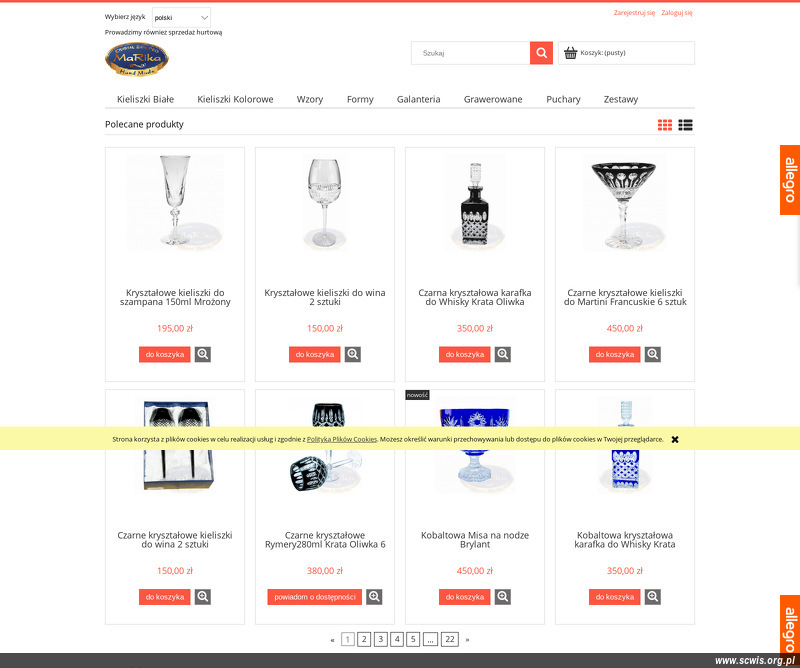This screenshot has width=800, height=668.
Task: Go to pagination page 3
Action: [381, 639]
